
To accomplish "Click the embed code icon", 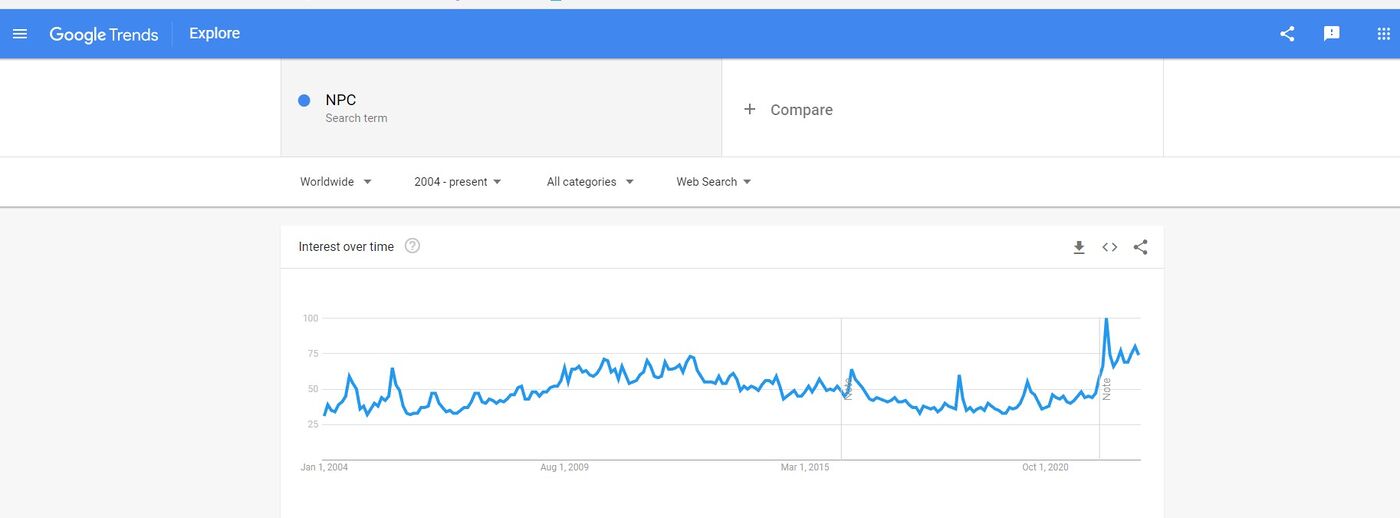I will [x=1109, y=247].
